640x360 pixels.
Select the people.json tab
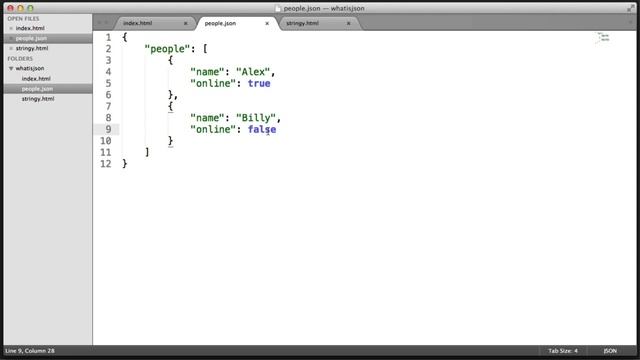[x=220, y=23]
